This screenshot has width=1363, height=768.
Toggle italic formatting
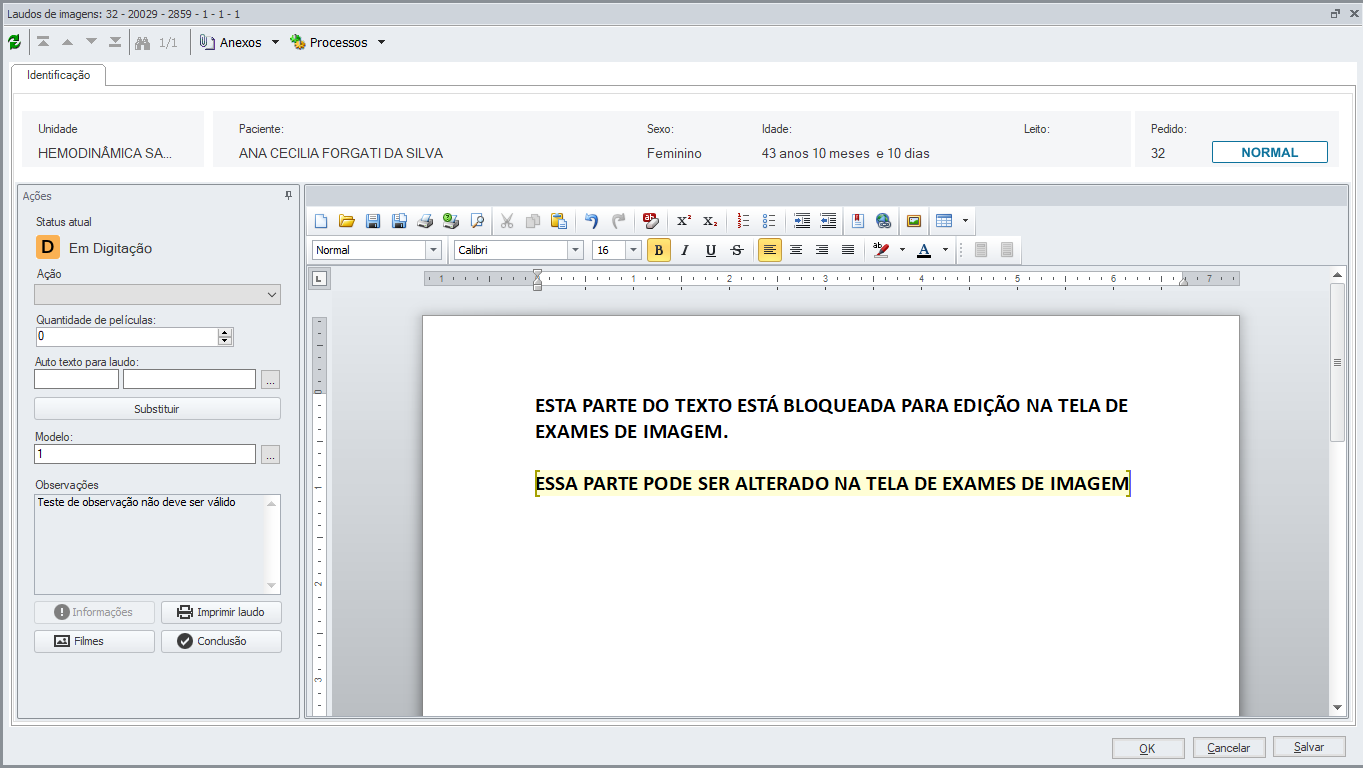coord(685,250)
